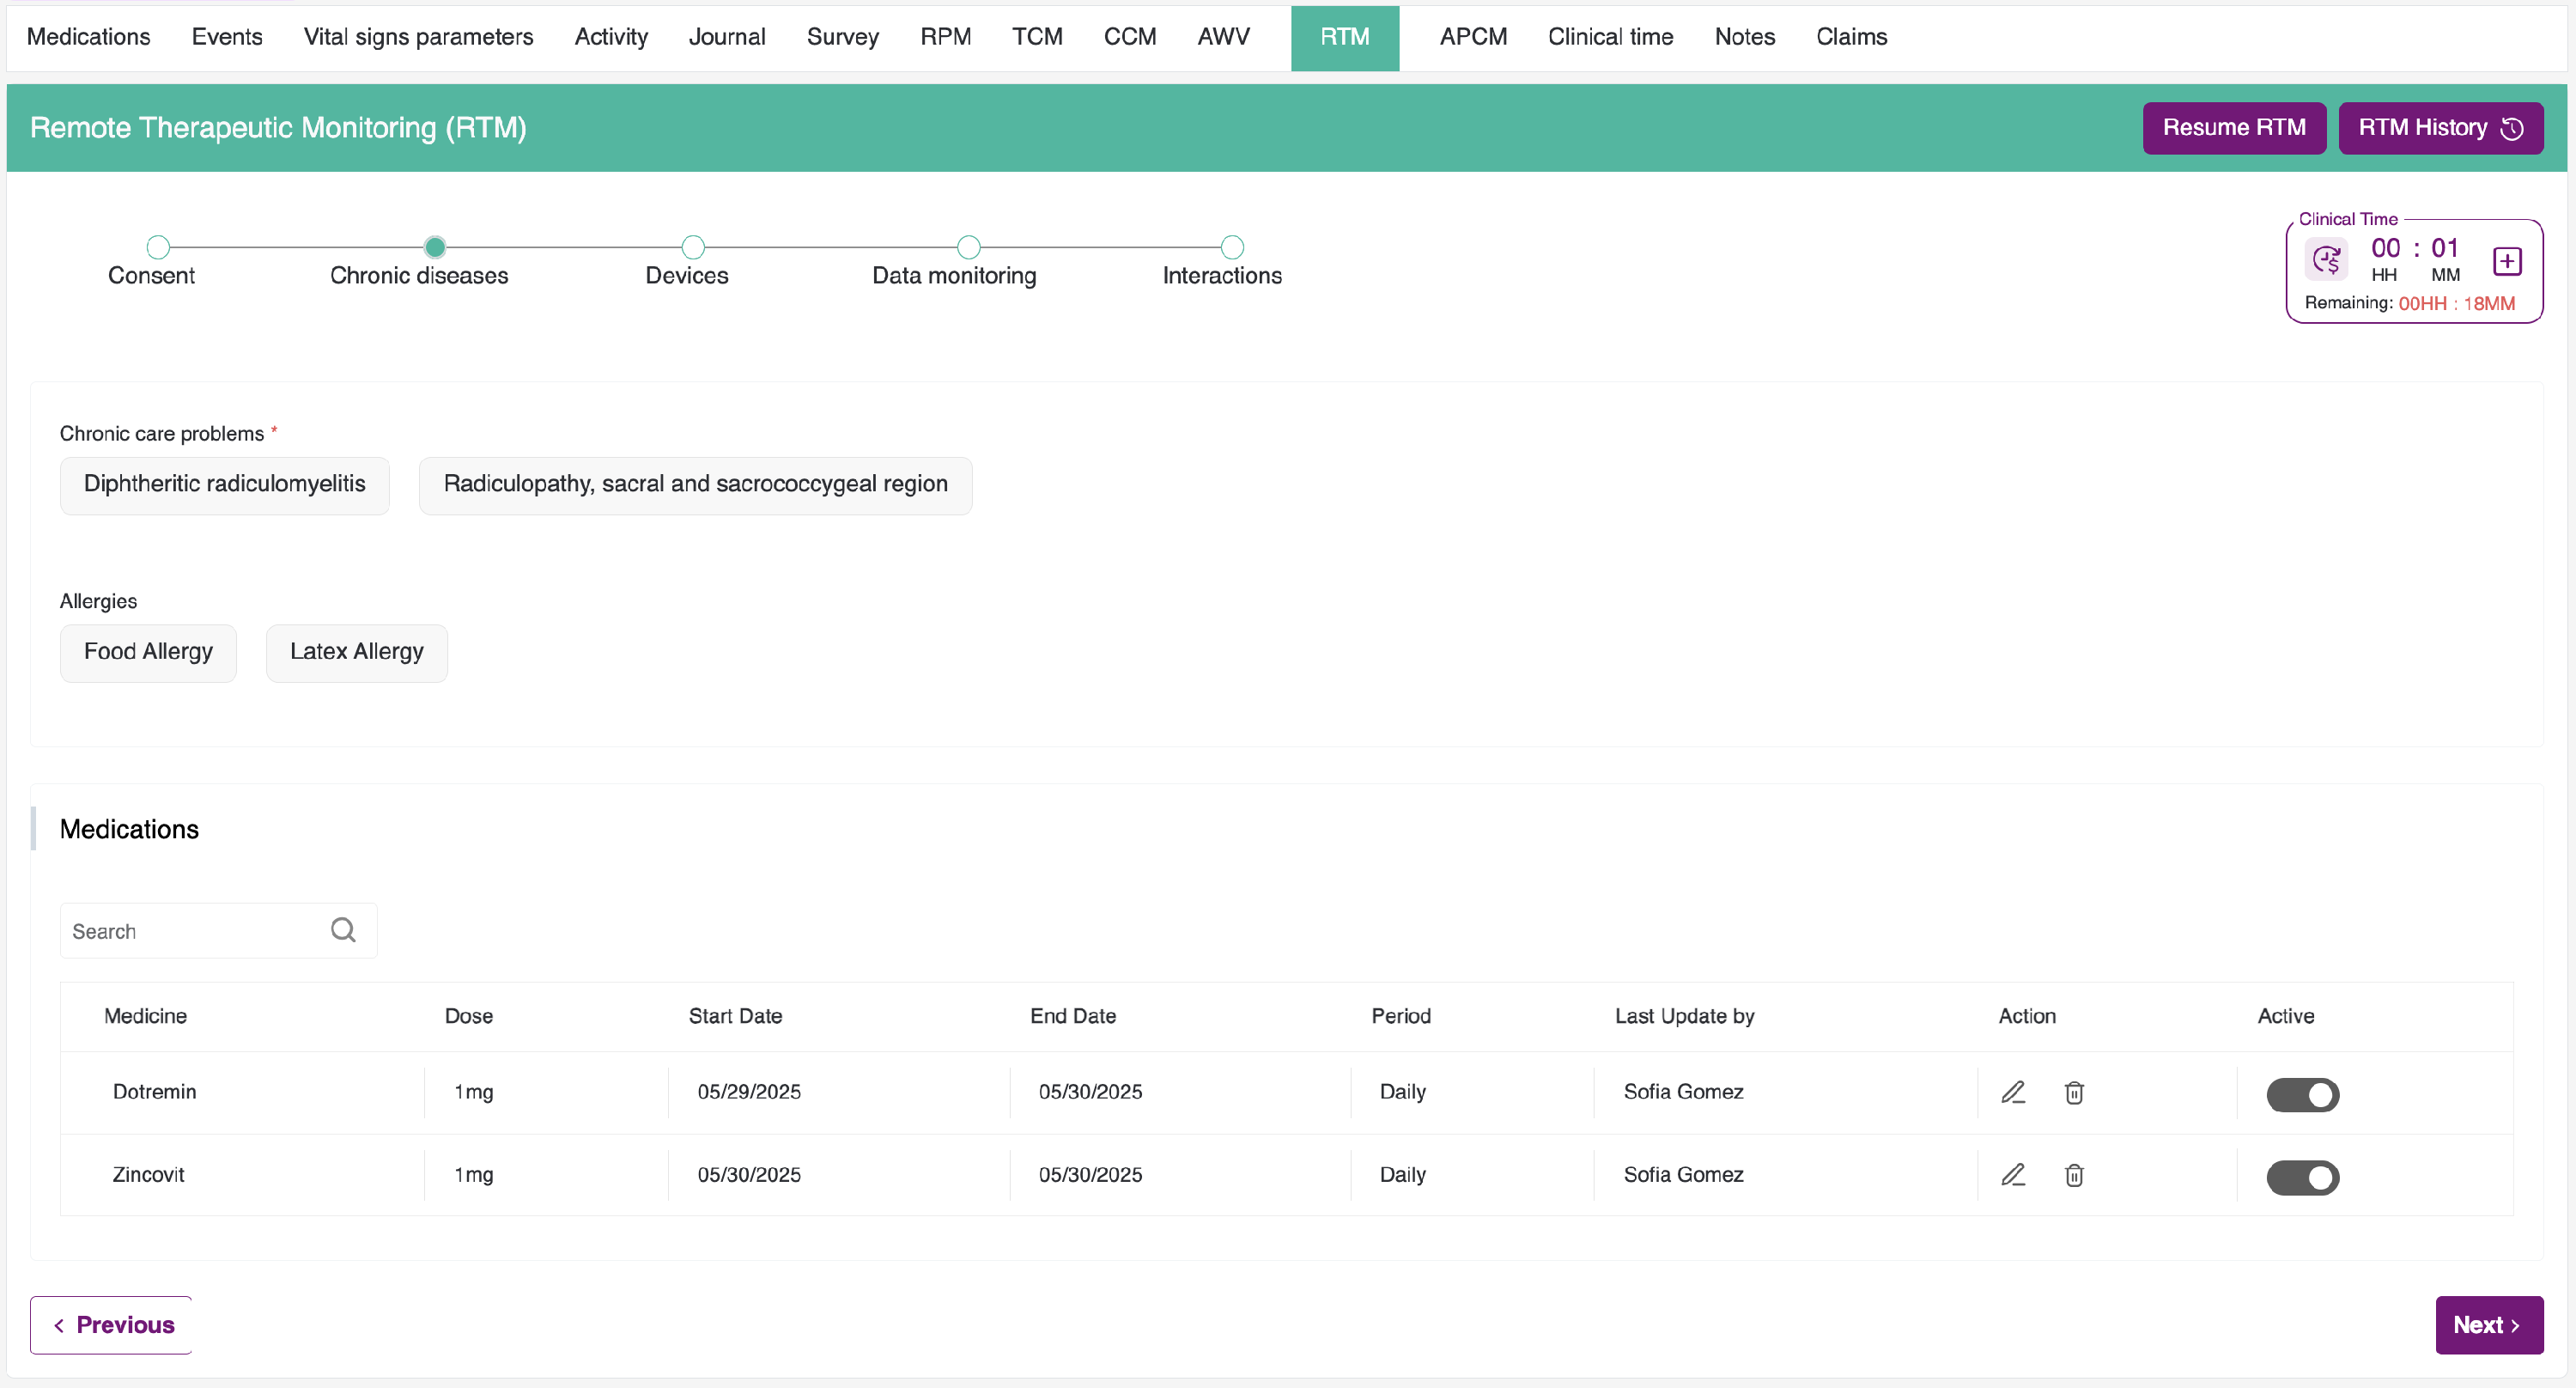Jump to Data monitoring step
The width and height of the screenshot is (2576, 1388).
968,247
